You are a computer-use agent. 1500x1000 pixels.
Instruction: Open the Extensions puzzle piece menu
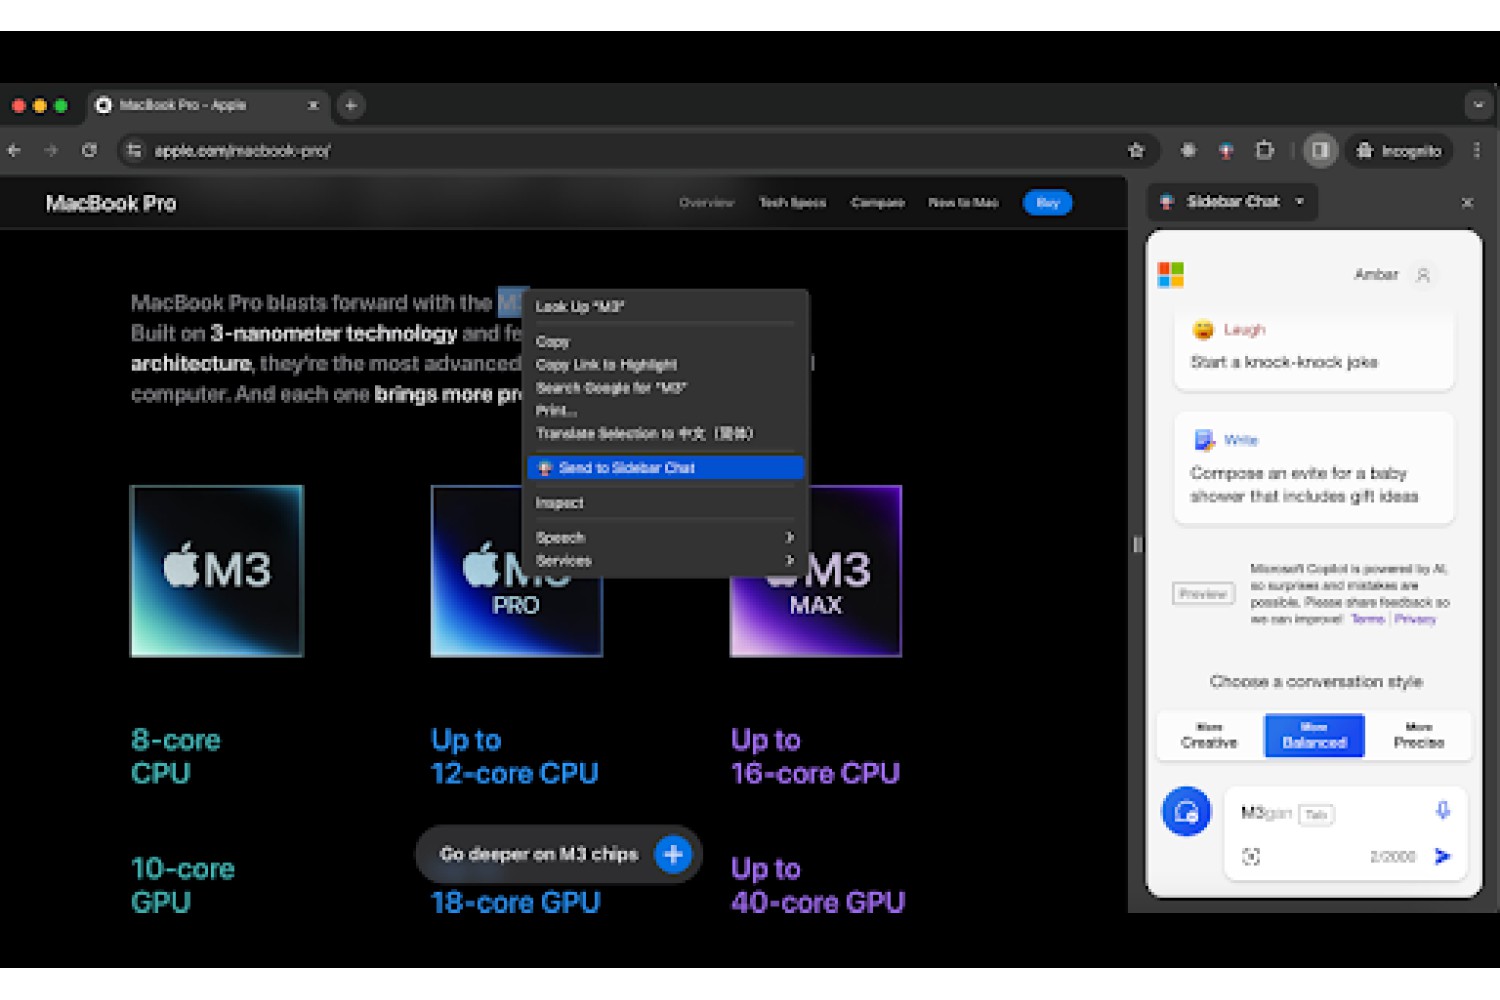pyautogui.click(x=1265, y=150)
